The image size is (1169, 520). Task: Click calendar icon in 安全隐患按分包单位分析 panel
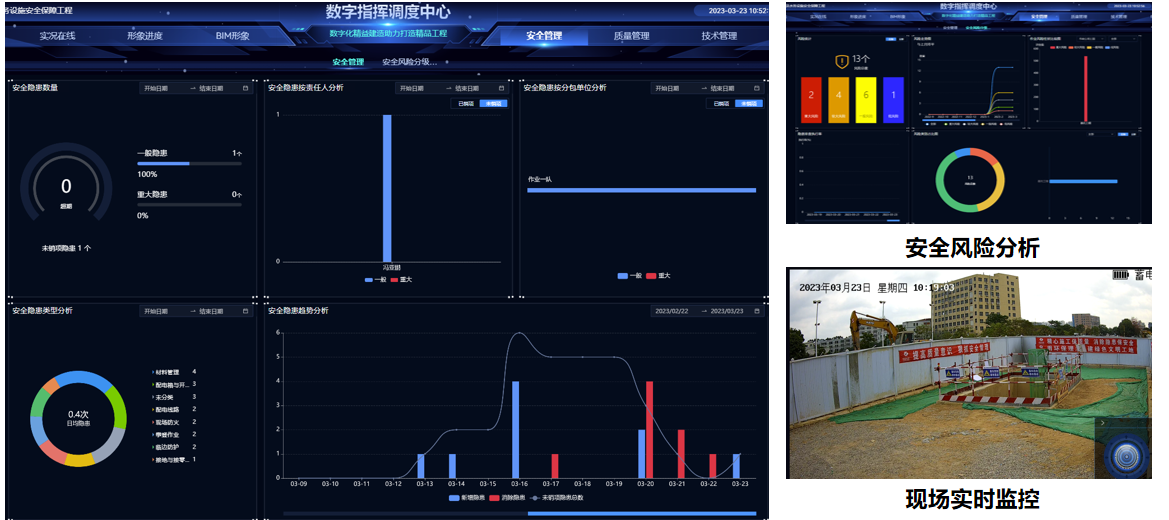pos(755,88)
